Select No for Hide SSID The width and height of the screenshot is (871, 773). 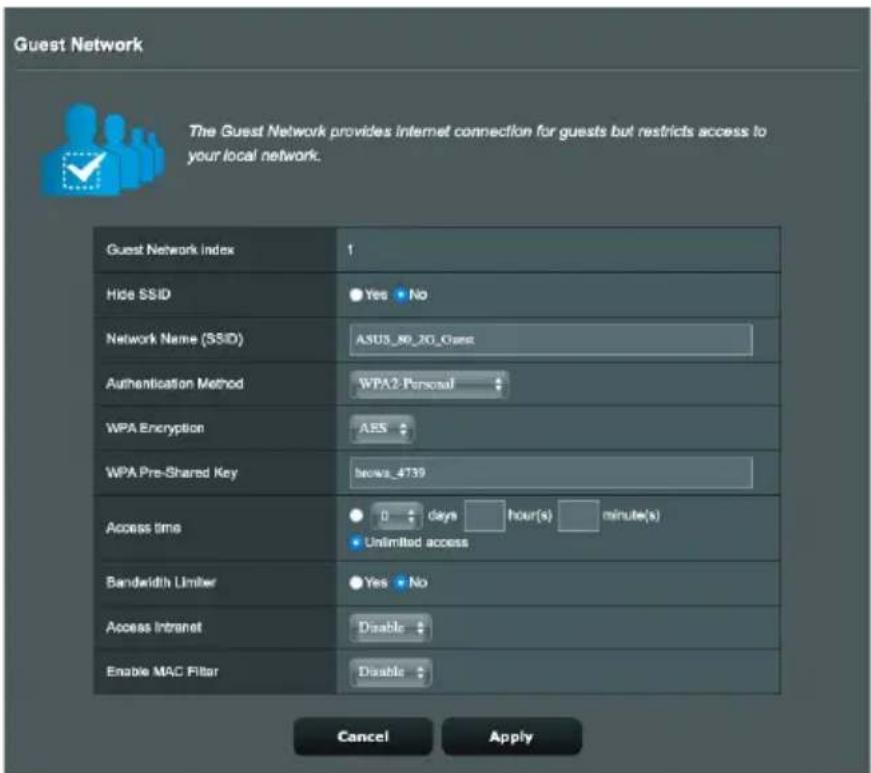click(401, 295)
